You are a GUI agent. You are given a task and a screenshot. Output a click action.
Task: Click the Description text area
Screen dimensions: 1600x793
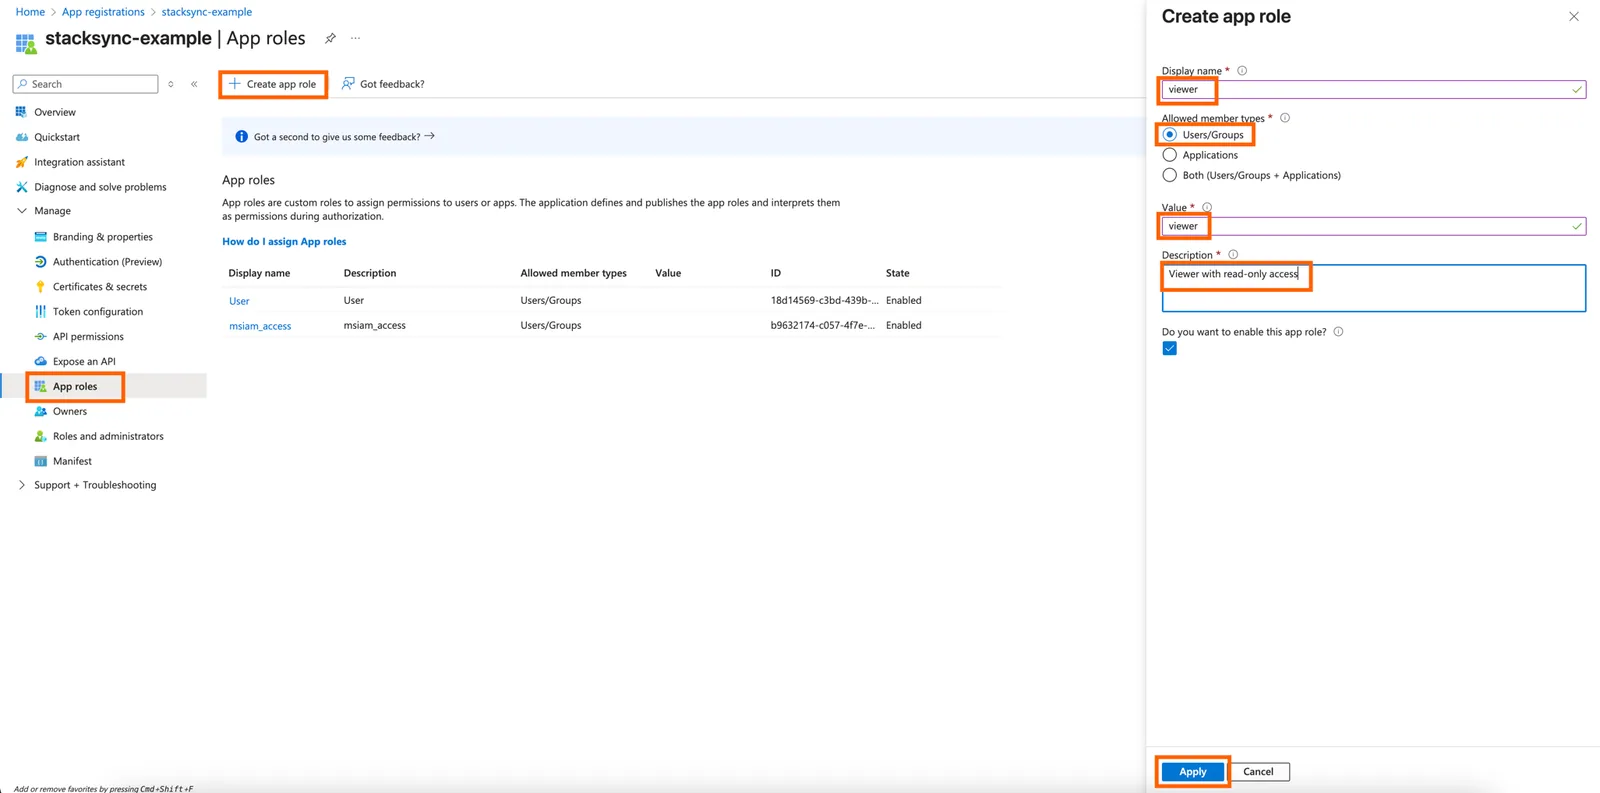[x=1373, y=288]
